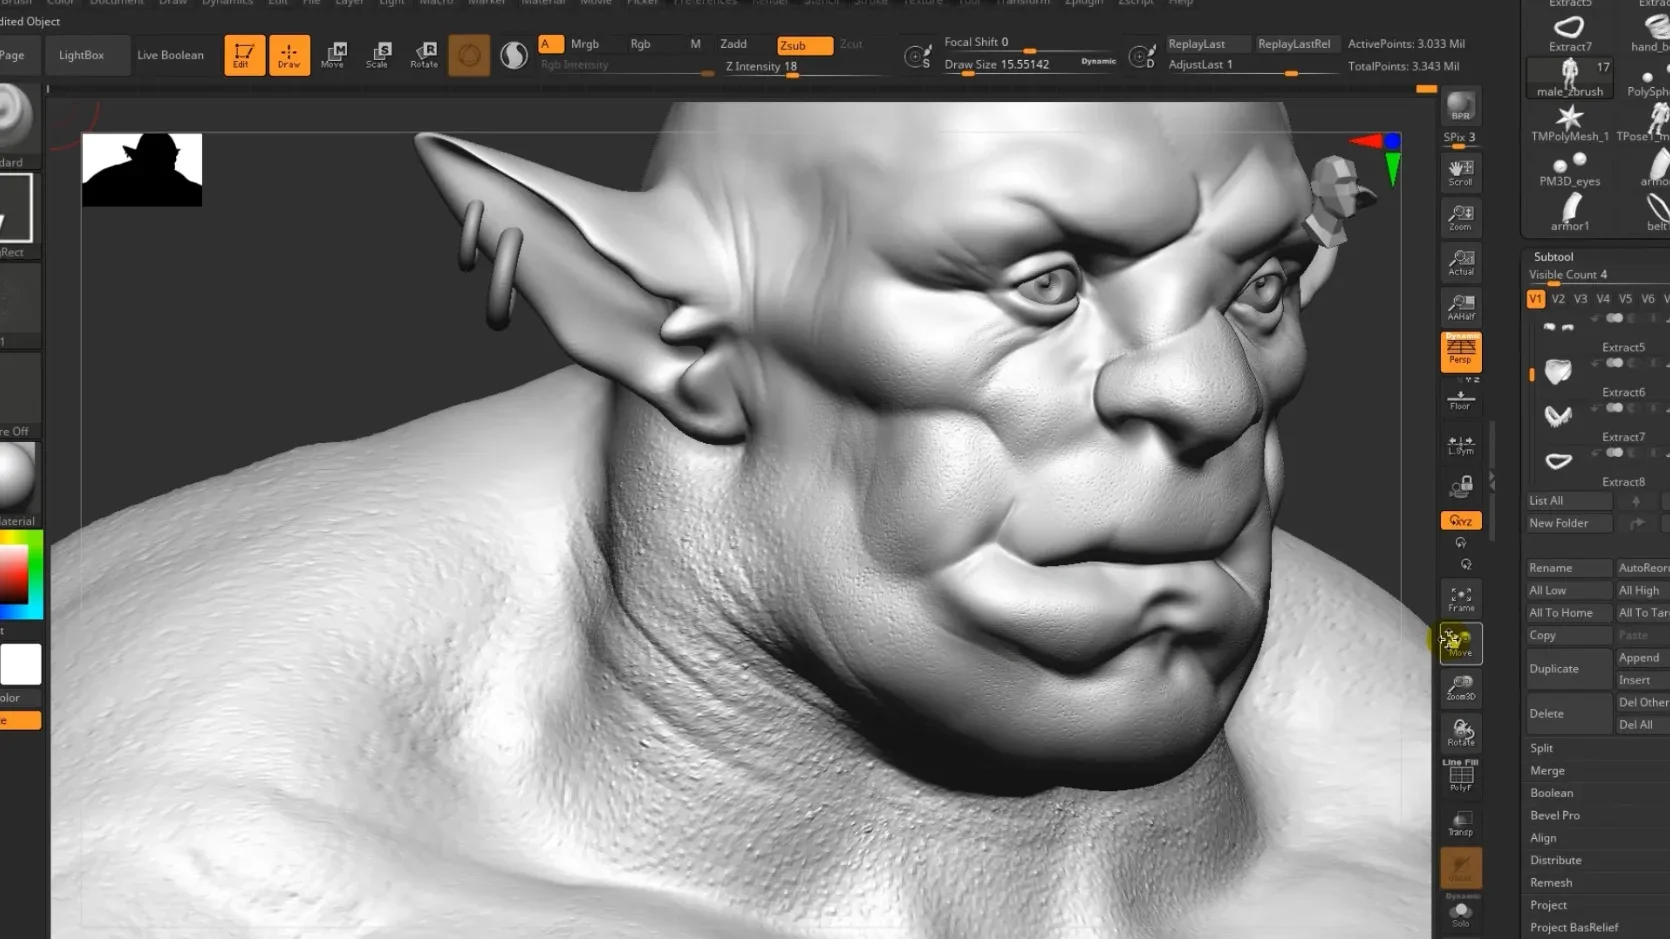Toggle Solo mode

(x=1461, y=913)
